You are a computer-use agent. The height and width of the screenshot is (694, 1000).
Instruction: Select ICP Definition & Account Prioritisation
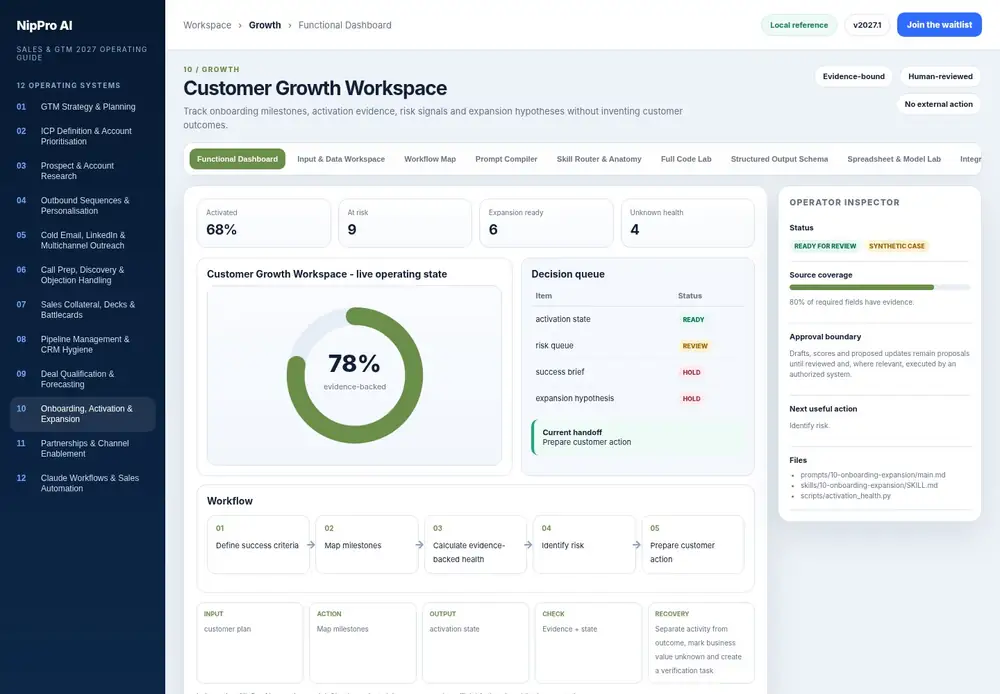[82, 136]
